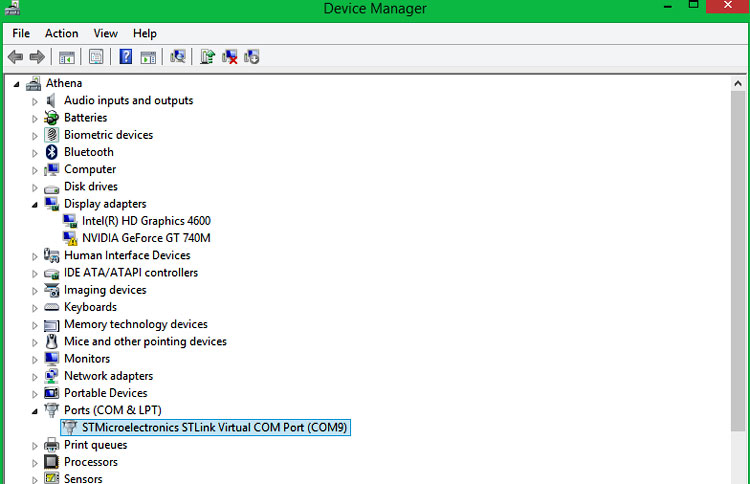The width and height of the screenshot is (750, 484).
Task: Open the Action menu
Action: (x=62, y=33)
